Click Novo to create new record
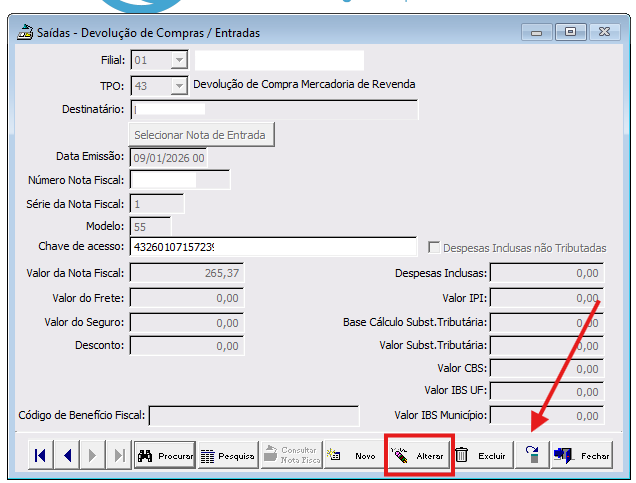Viewport: 636px width, 483px height. 353,455
